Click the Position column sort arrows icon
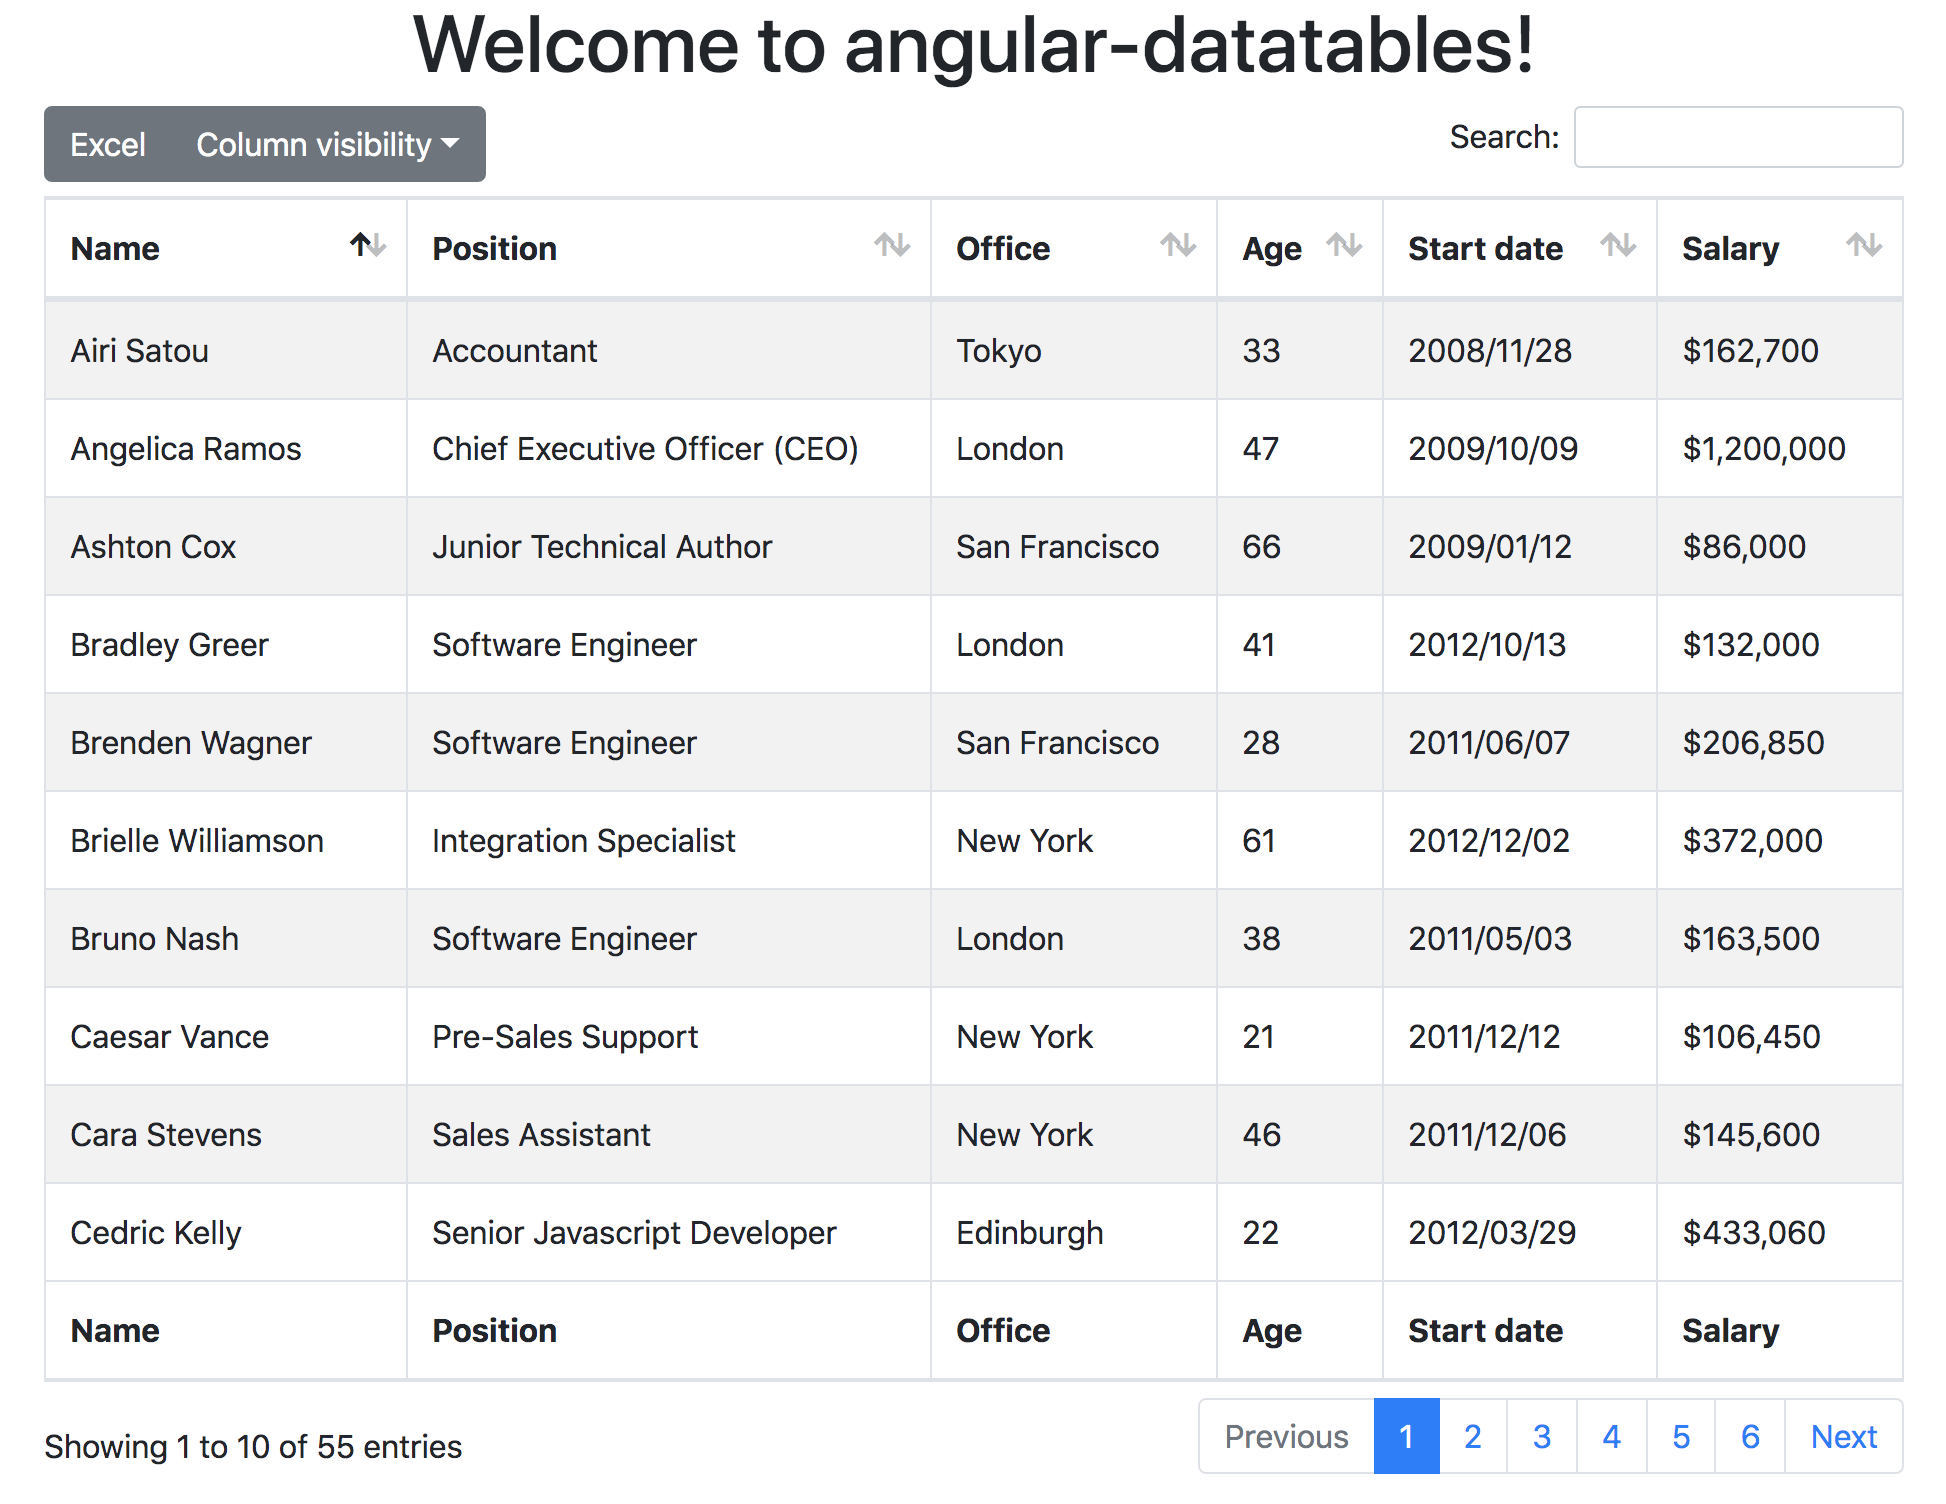 (891, 245)
